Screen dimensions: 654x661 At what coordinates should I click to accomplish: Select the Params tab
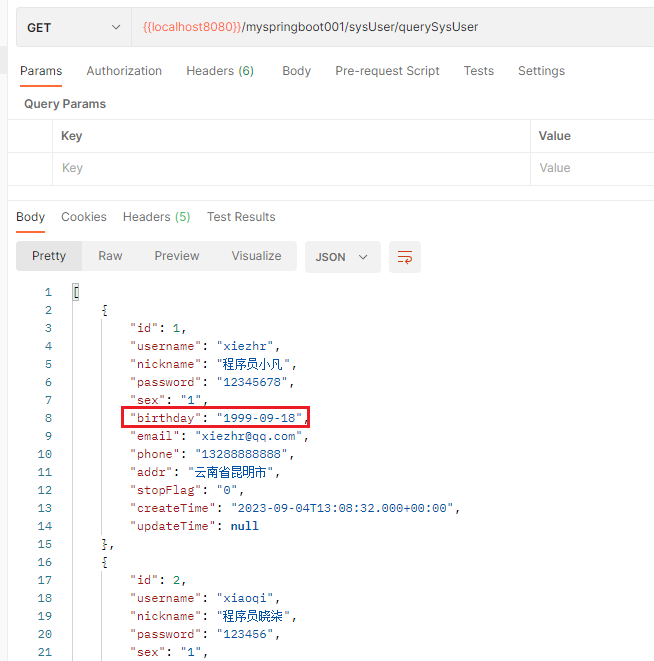(41, 71)
